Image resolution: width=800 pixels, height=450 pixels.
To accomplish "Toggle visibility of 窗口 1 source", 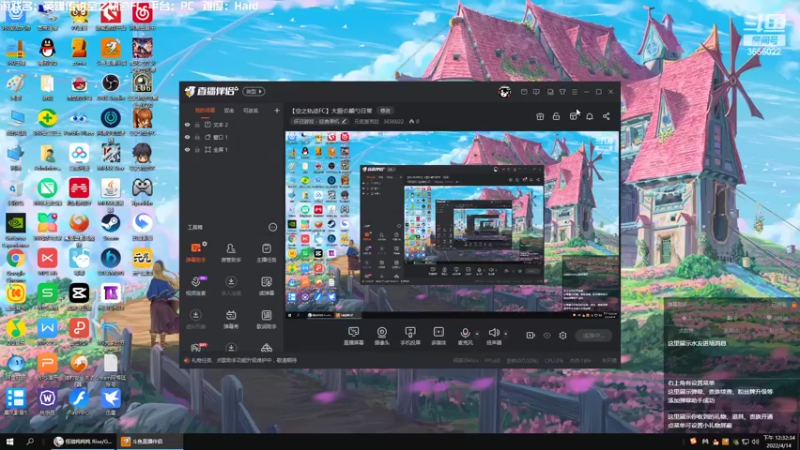I will [x=187, y=137].
